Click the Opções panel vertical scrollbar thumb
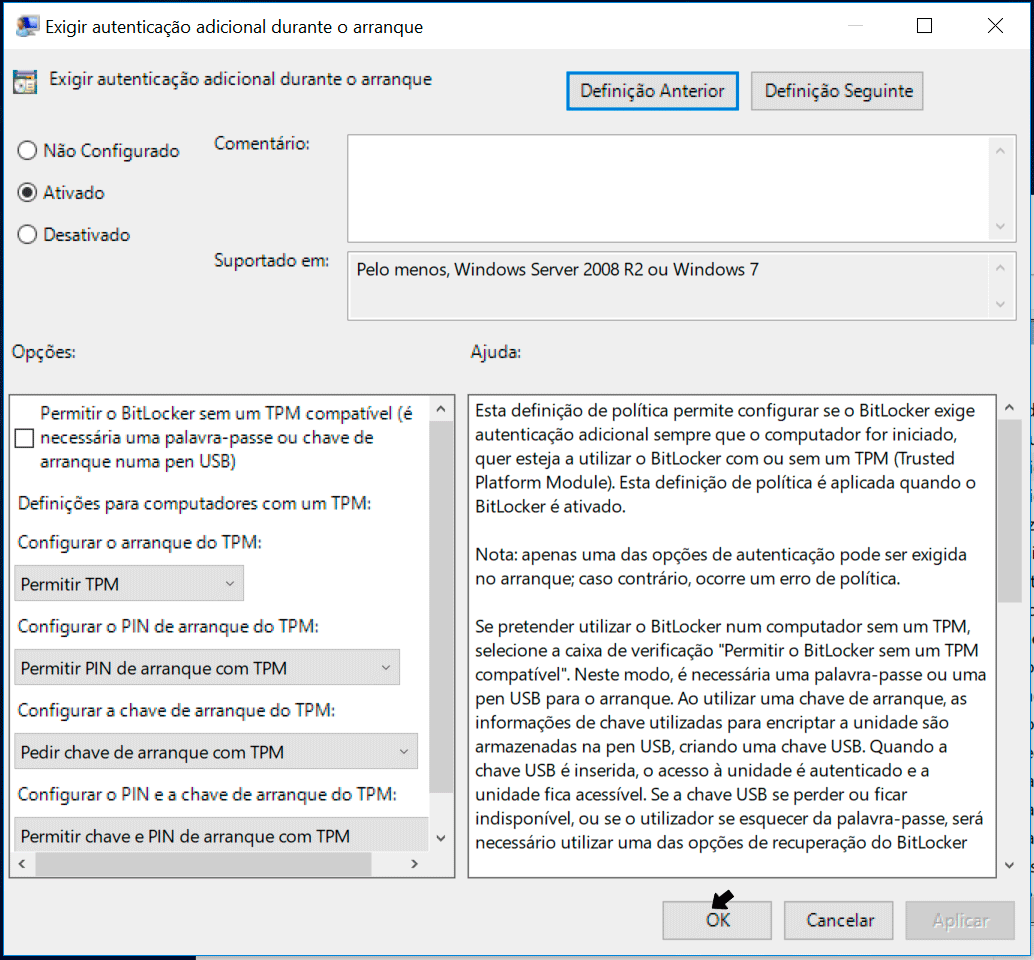 coord(441,607)
